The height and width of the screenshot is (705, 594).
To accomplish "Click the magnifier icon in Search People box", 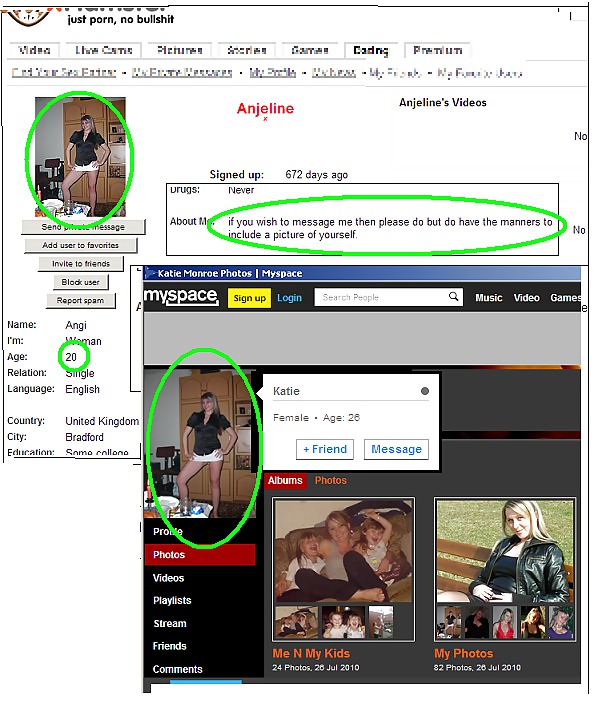I will pyautogui.click(x=453, y=297).
